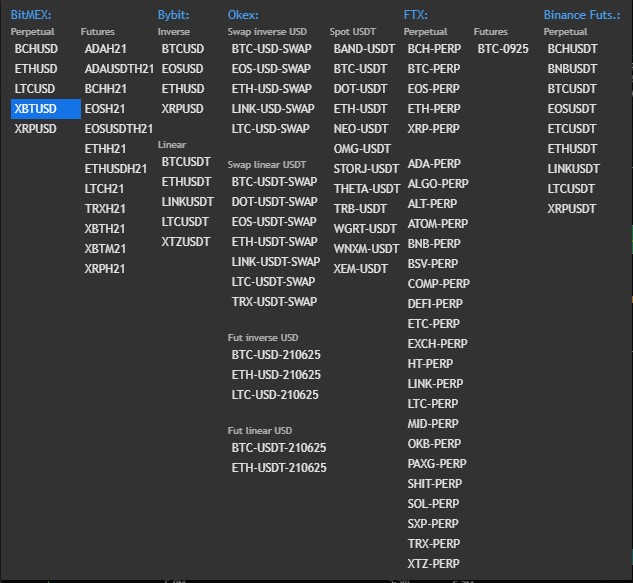Pick MID-PERP on FTX
The image size is (633, 583).
pyautogui.click(x=433, y=424)
